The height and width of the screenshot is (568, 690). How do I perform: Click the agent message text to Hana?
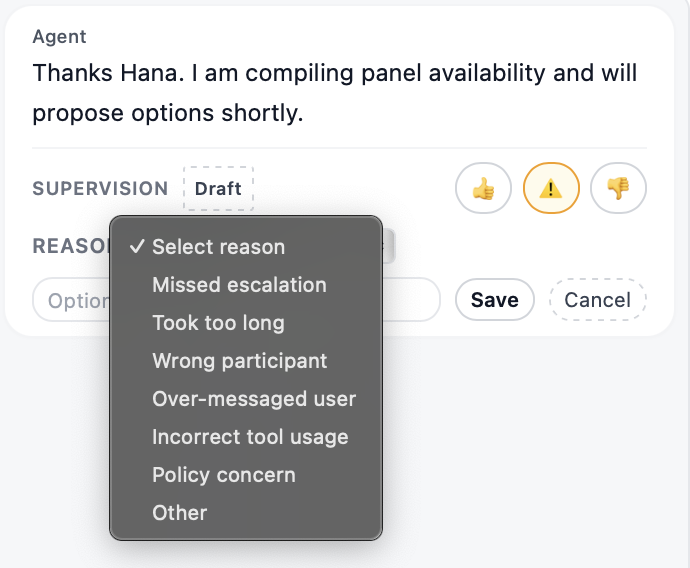pos(334,93)
